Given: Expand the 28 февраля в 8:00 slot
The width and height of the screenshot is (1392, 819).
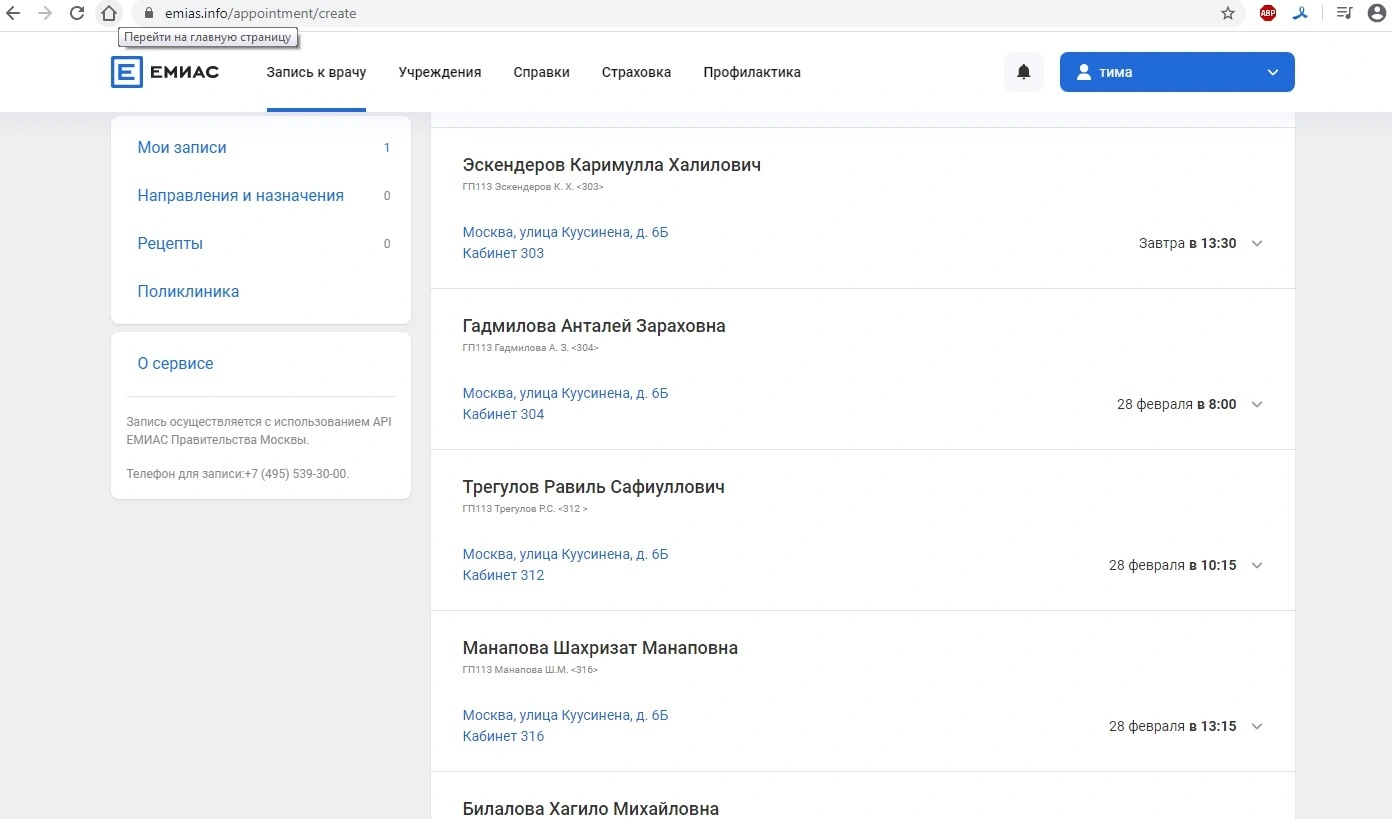Looking at the screenshot, I should pos(1257,405).
